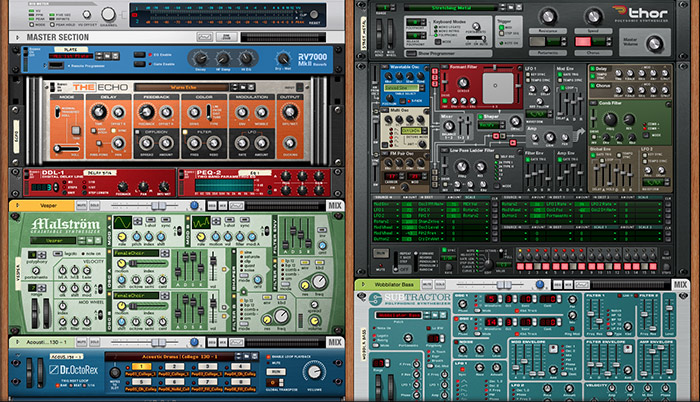Screen dimensions: 700x402
Task: Click Wobbilator Bass channel MIX button
Action: tap(680, 284)
